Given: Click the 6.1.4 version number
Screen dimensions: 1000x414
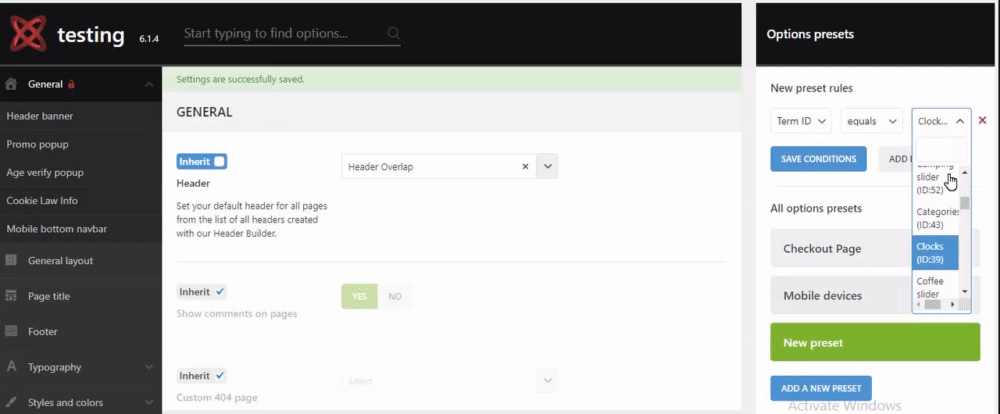Looking at the screenshot, I should [x=149, y=39].
